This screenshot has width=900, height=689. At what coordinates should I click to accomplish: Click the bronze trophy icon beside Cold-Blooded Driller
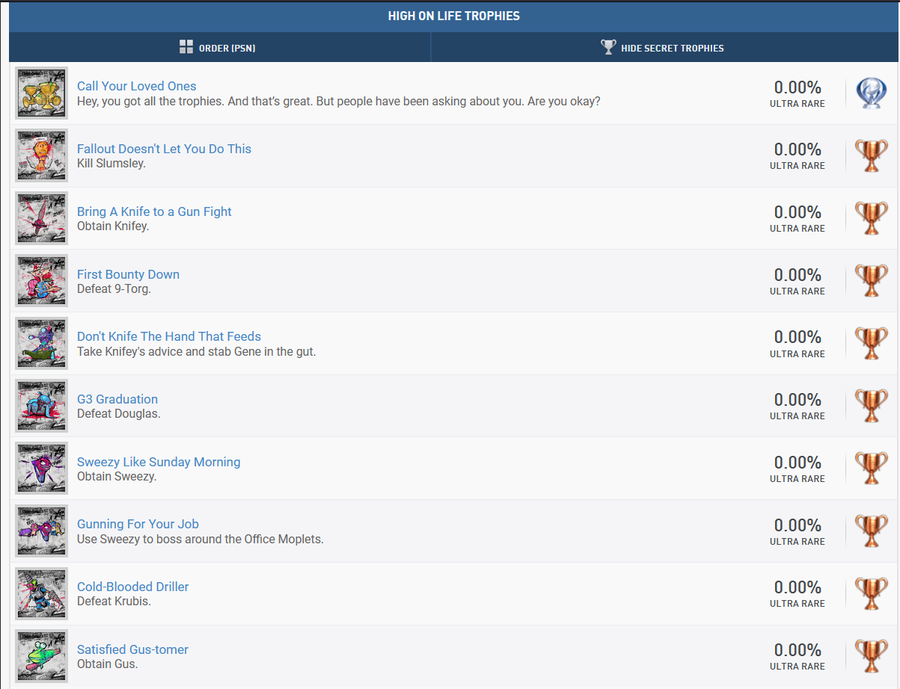[x=871, y=594]
